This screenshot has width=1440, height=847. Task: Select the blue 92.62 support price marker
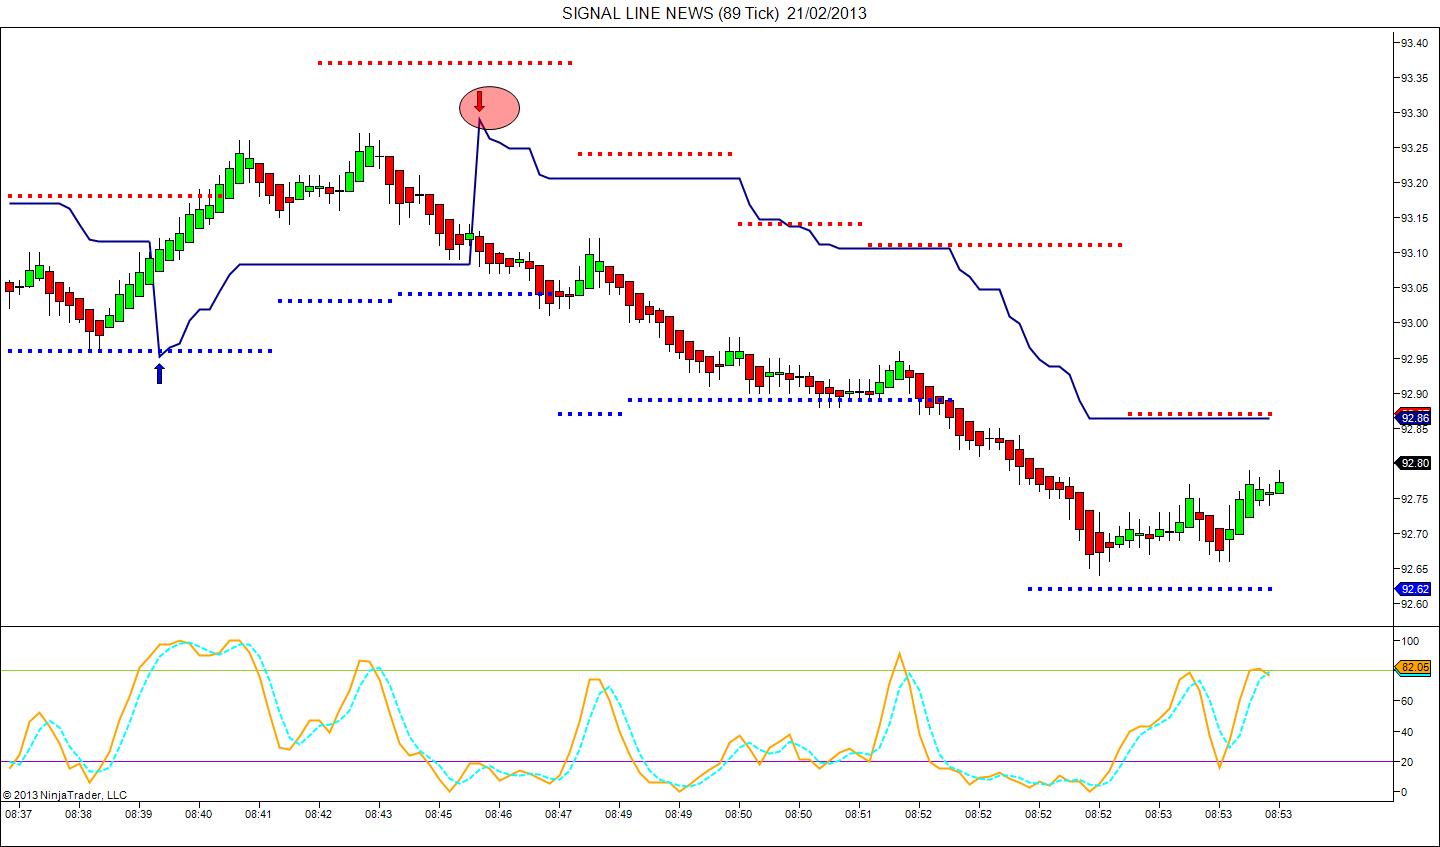(1412, 589)
